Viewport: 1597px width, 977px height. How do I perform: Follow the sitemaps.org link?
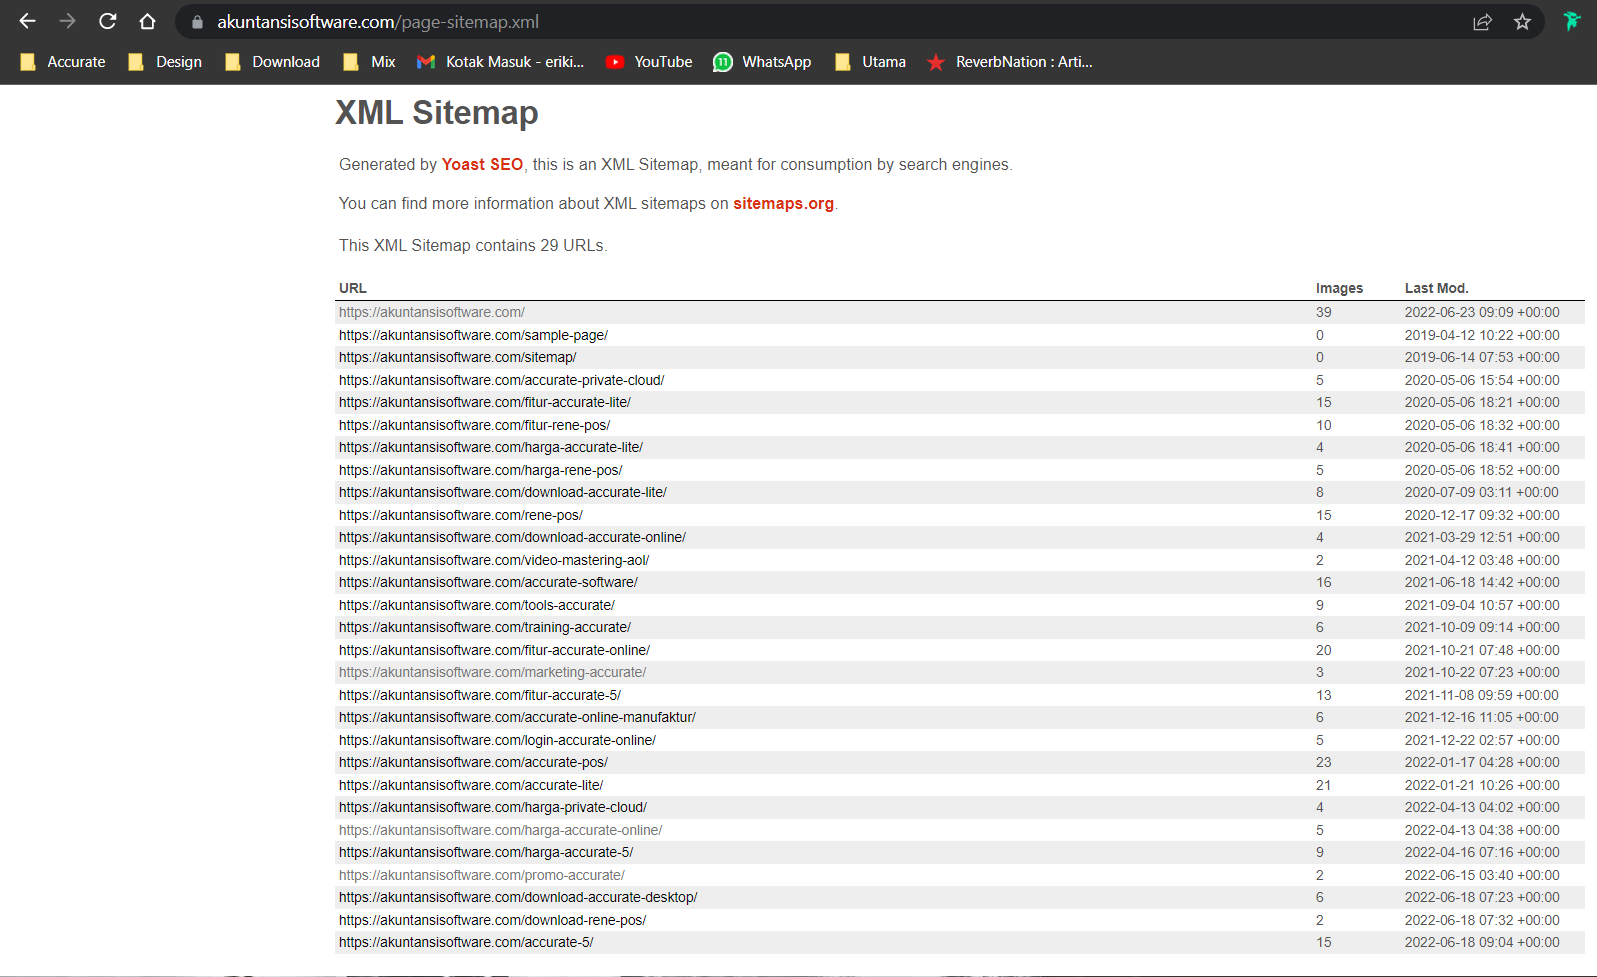point(783,204)
